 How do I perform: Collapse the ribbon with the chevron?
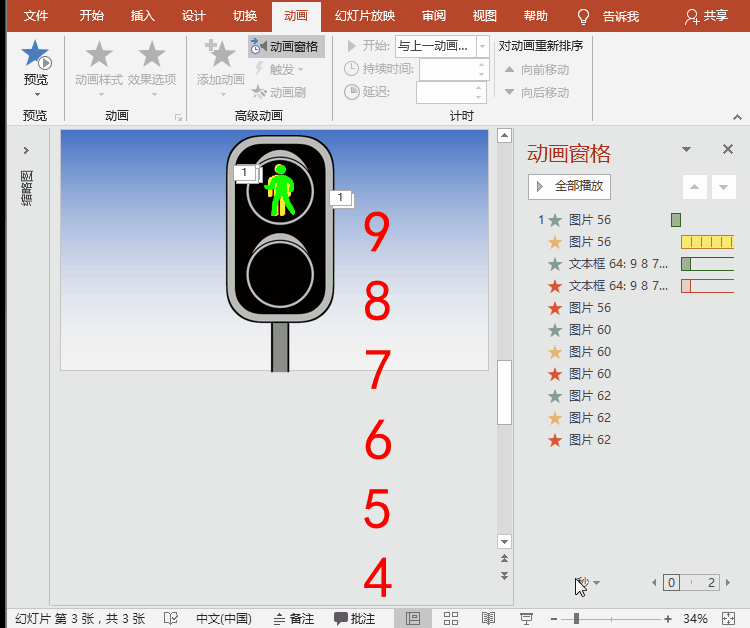[x=737, y=117]
